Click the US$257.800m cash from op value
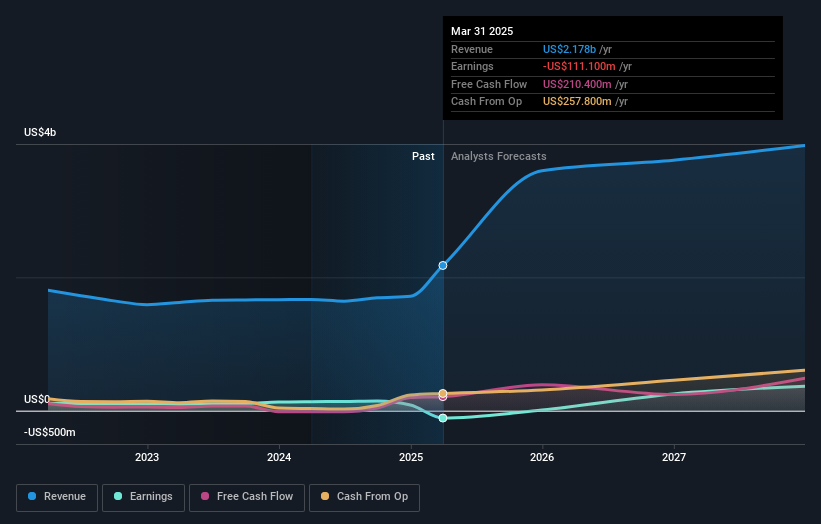Image resolution: width=821 pixels, height=524 pixels. (577, 102)
